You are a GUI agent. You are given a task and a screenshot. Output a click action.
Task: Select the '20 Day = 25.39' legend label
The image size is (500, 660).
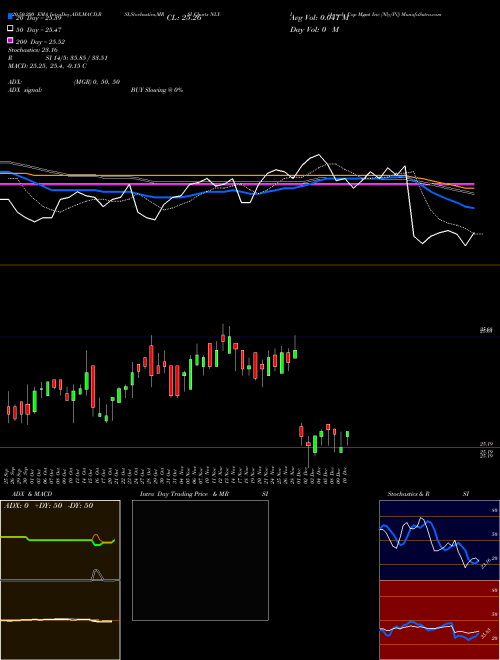pyautogui.click(x=39, y=18)
